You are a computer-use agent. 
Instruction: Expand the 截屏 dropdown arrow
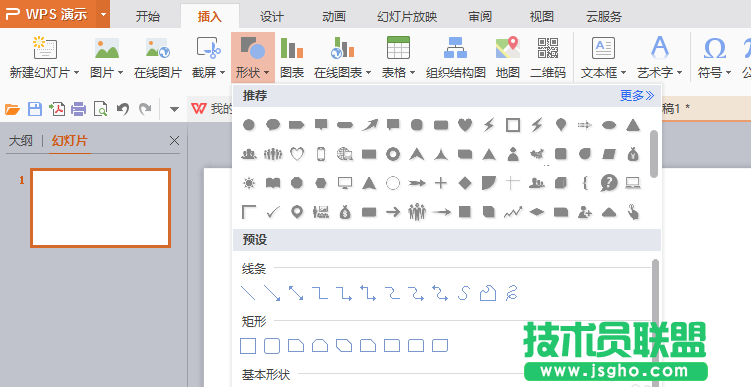pyautogui.click(x=222, y=73)
